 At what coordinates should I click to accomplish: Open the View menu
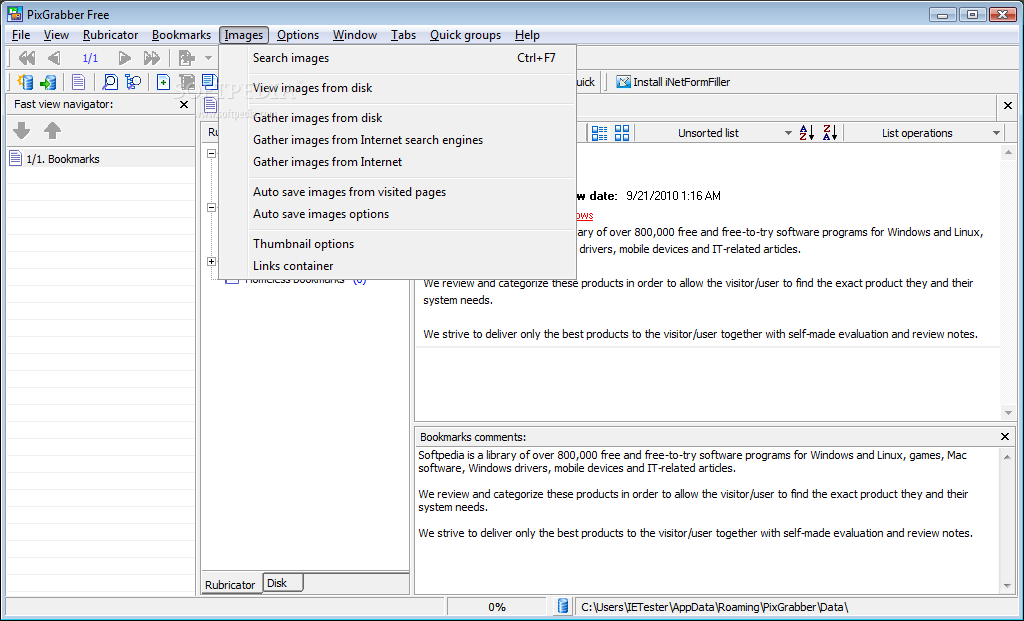click(56, 35)
